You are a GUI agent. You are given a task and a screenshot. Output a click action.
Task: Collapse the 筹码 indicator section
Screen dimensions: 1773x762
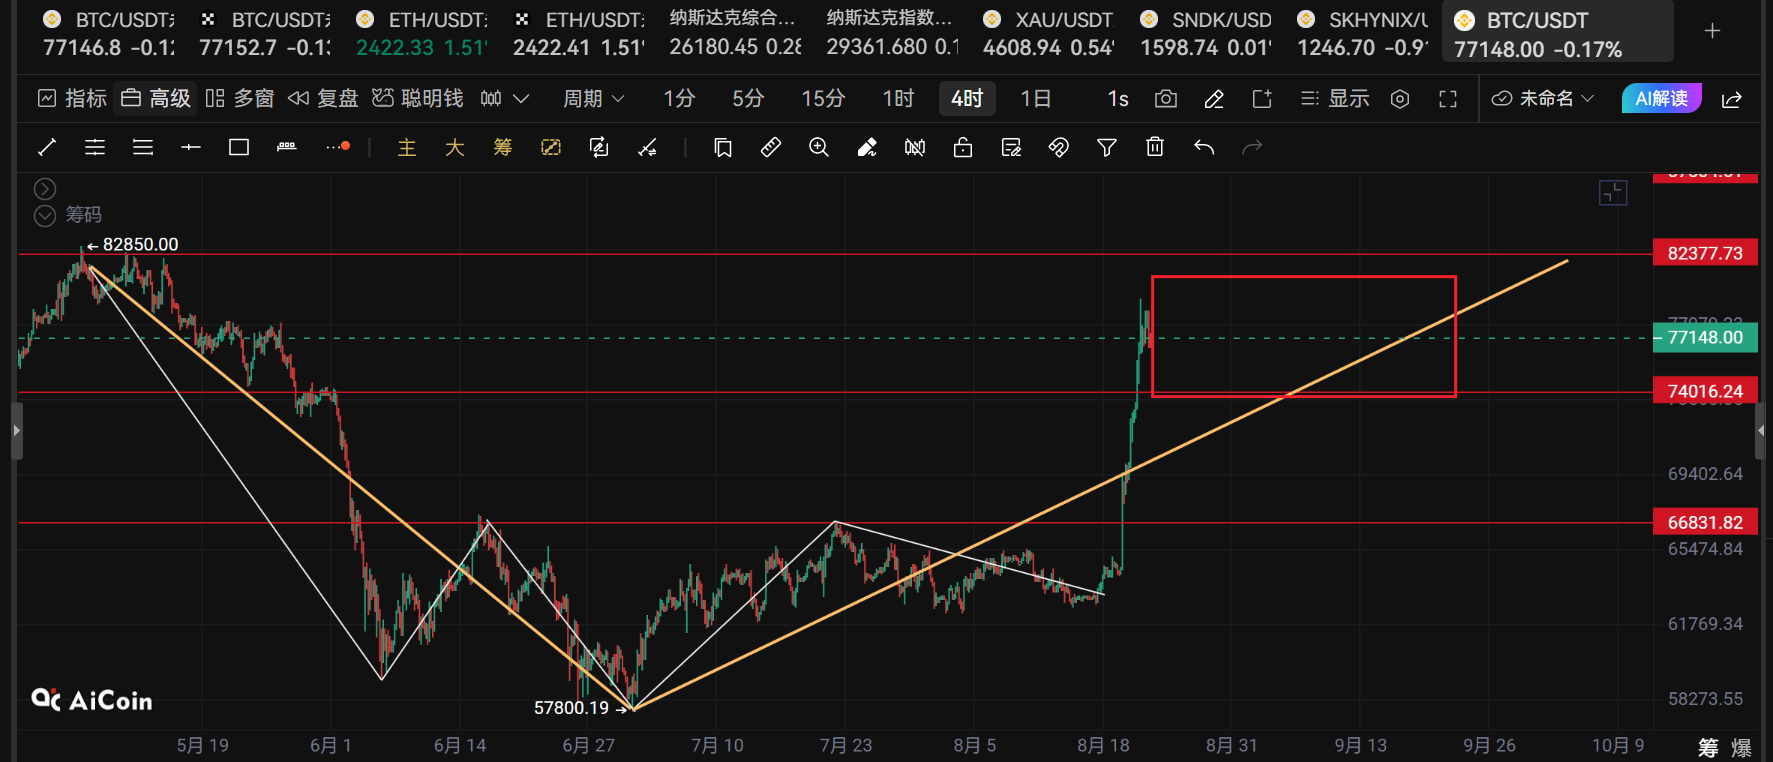pyautogui.click(x=45, y=215)
